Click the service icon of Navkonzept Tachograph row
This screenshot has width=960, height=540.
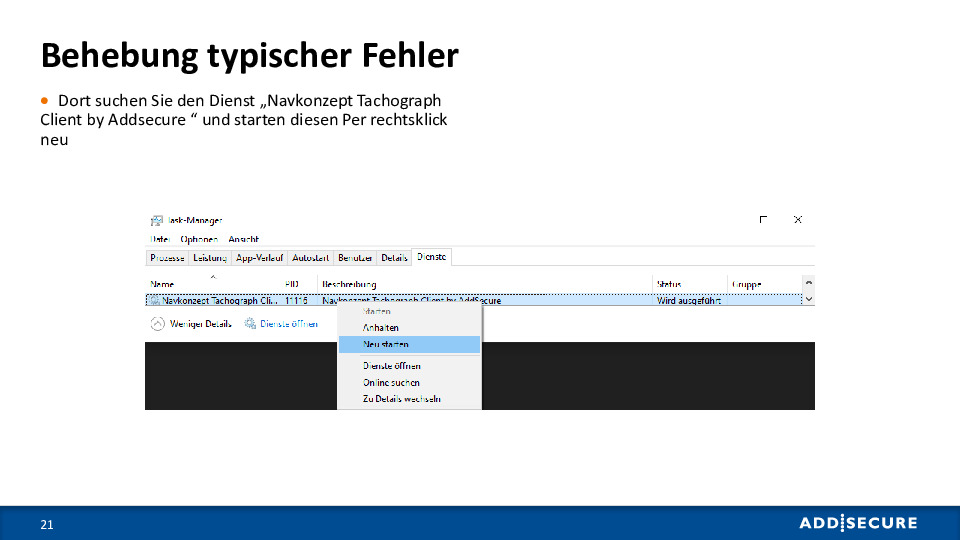(x=154, y=300)
